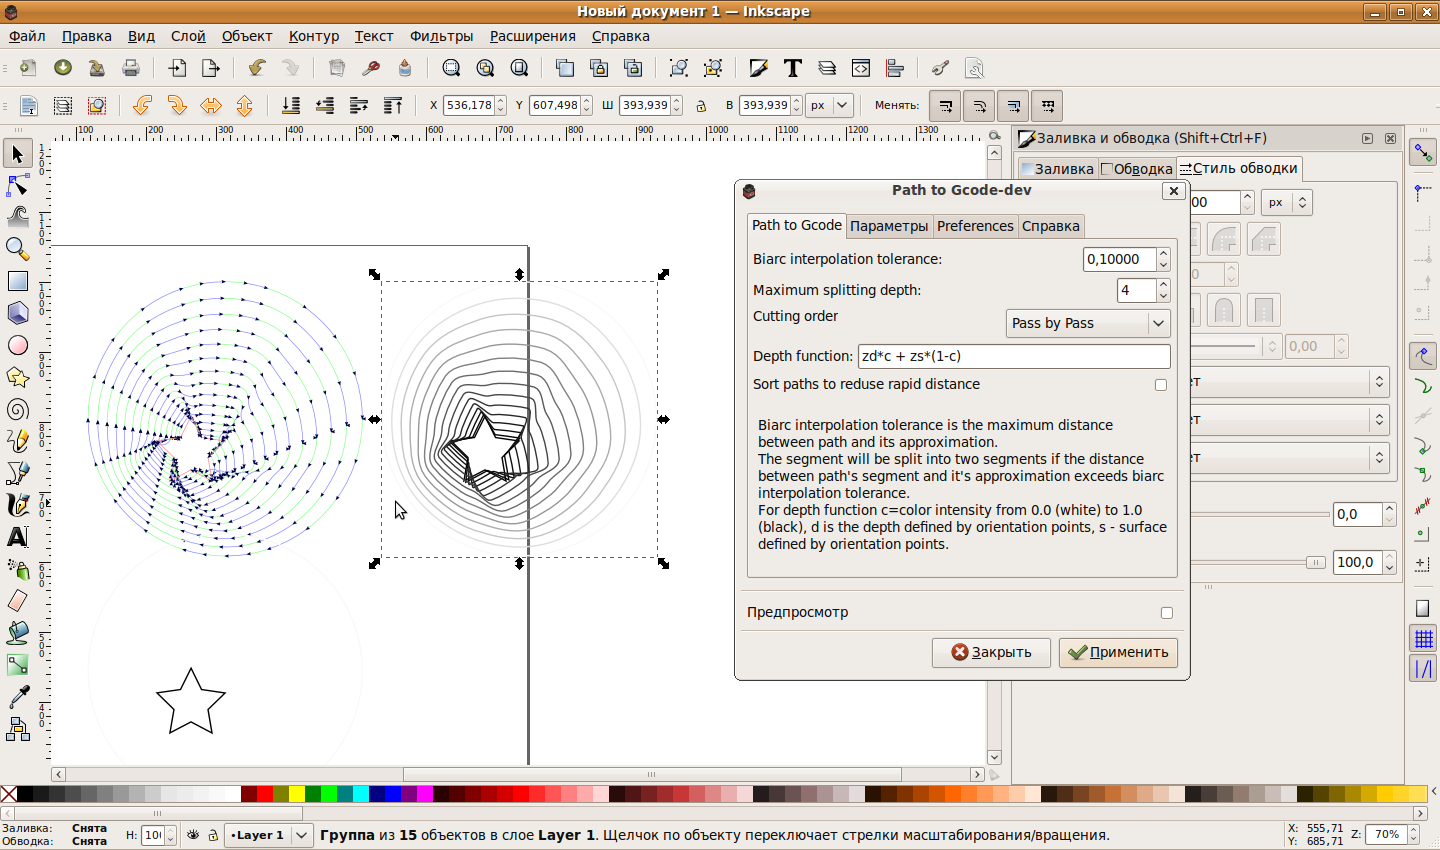Click the Применить button
1440x850 pixels.
pyautogui.click(x=1118, y=652)
